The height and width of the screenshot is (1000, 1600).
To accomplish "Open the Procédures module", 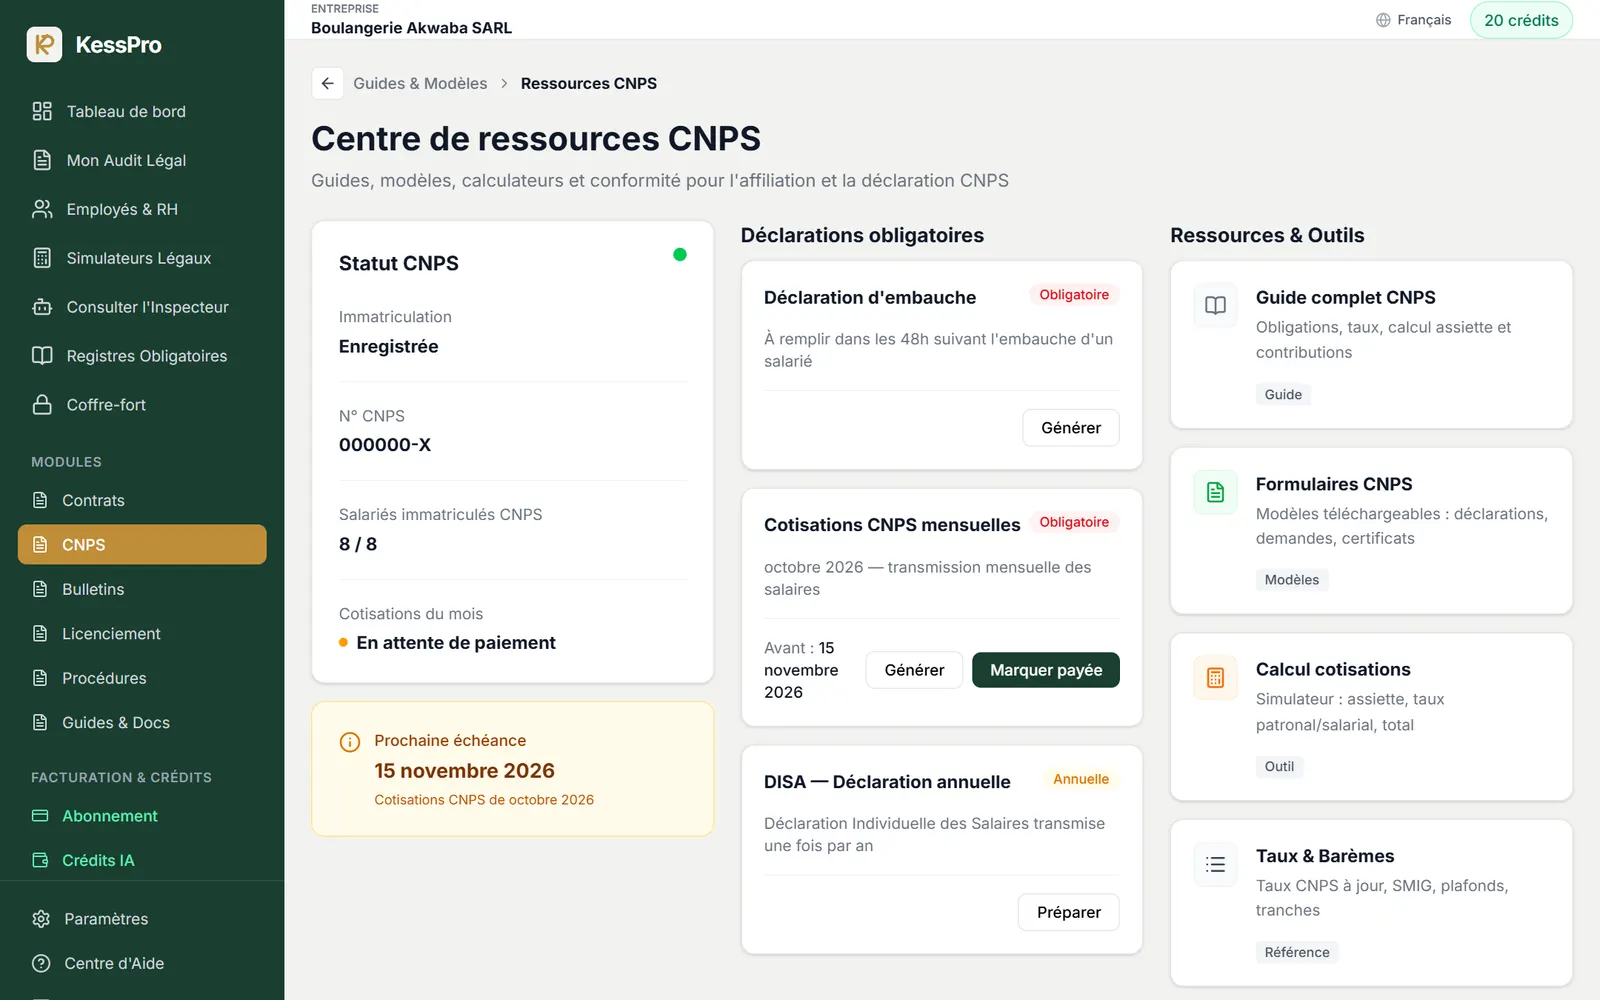I will 142,678.
